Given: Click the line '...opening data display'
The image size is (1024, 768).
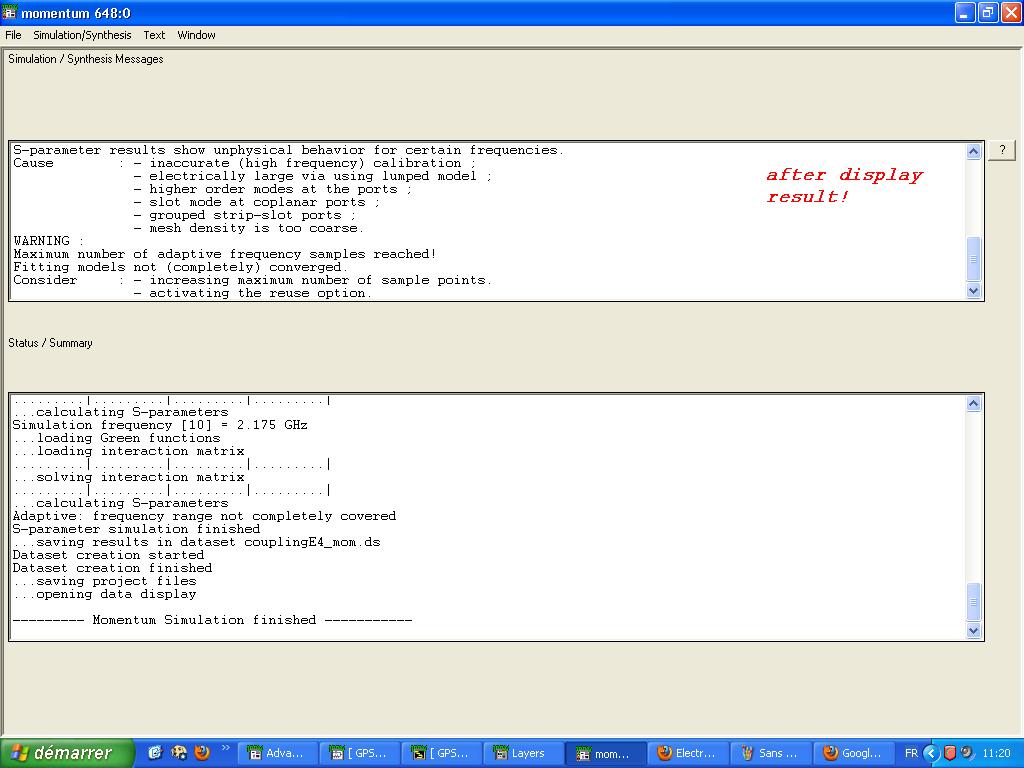Looking at the screenshot, I should tap(104, 594).
